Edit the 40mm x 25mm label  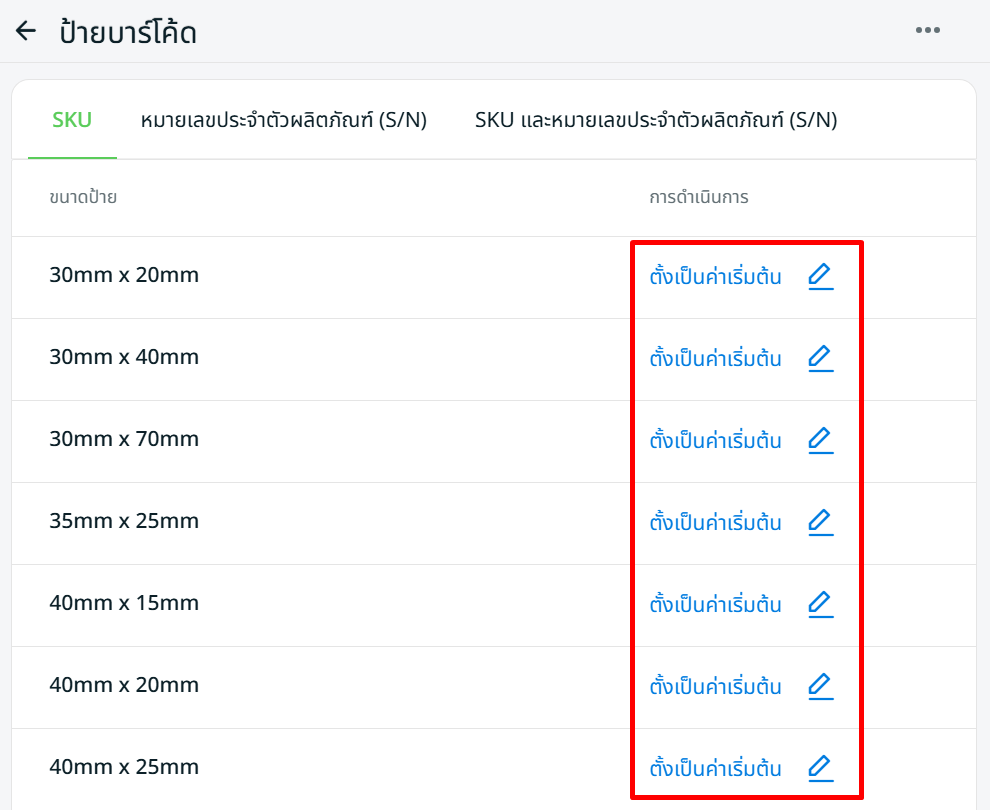tap(820, 768)
